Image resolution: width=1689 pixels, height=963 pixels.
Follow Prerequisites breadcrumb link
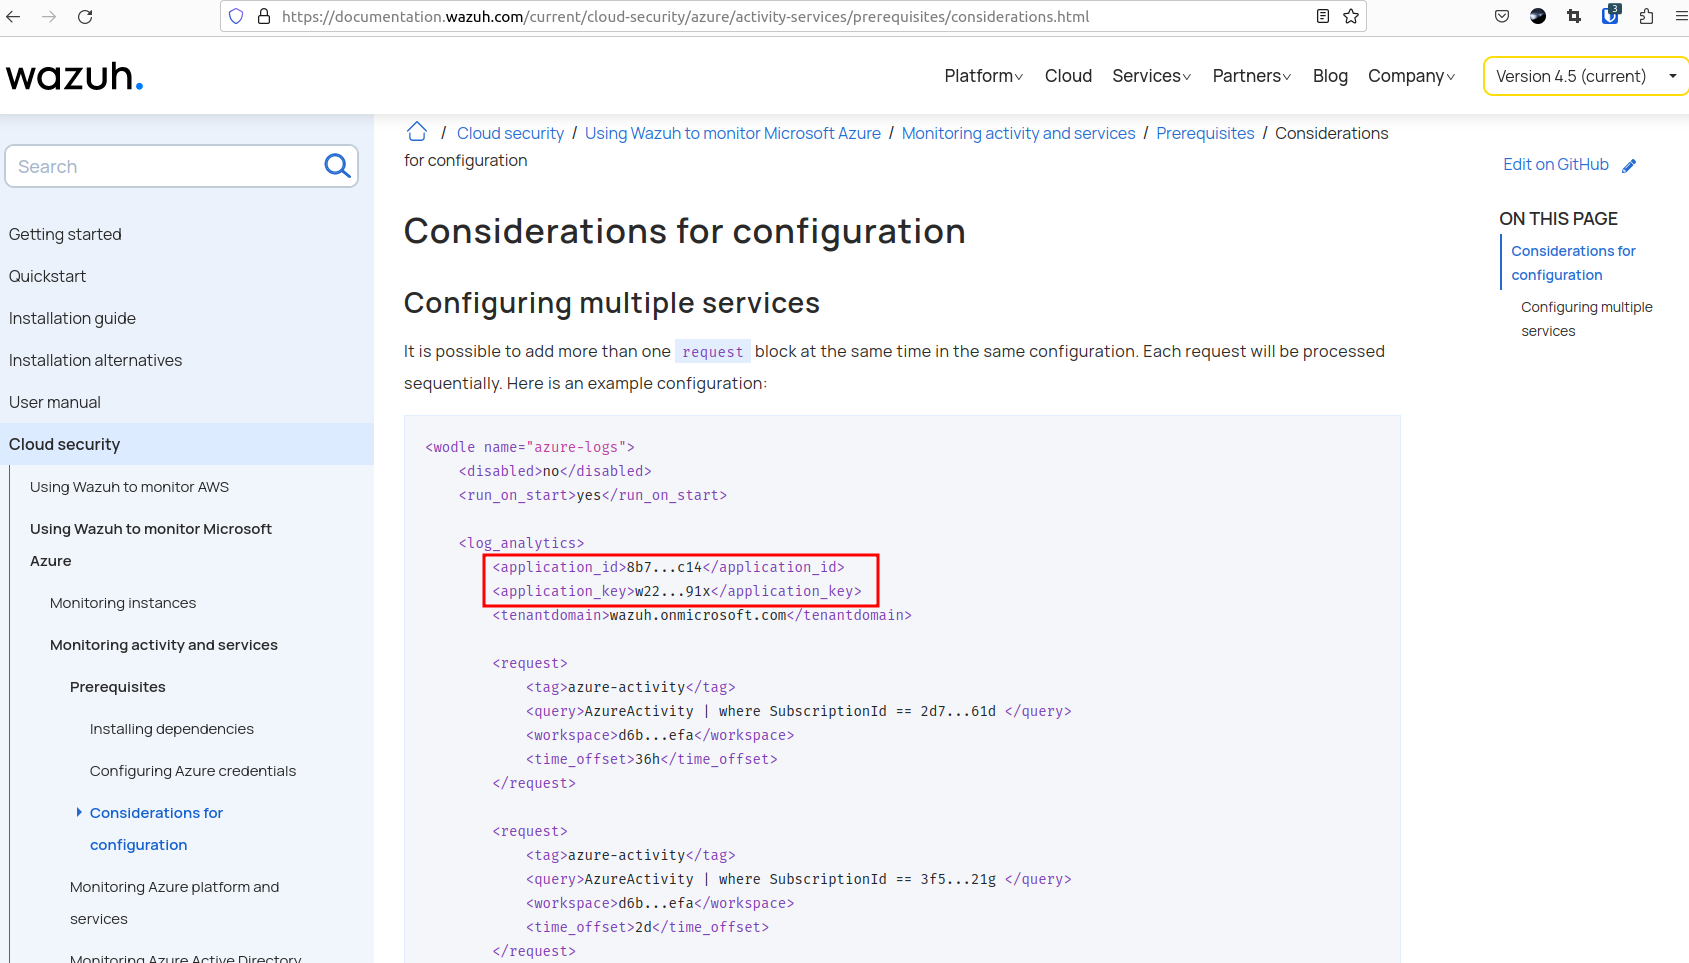(1205, 133)
